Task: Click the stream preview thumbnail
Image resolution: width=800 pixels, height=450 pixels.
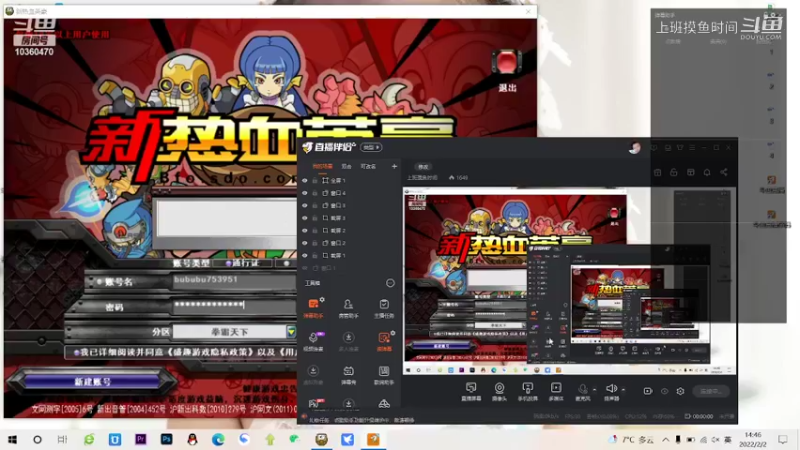Action: [569, 282]
